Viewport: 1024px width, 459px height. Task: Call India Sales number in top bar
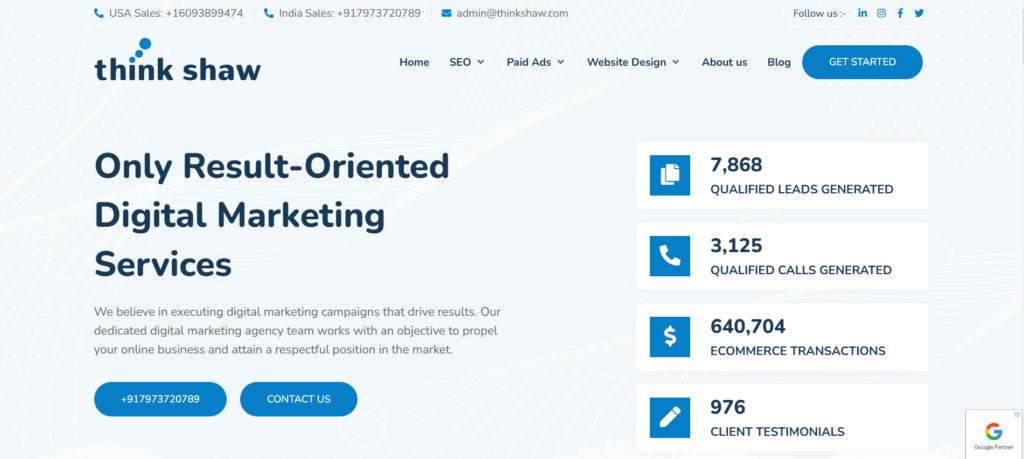(350, 13)
